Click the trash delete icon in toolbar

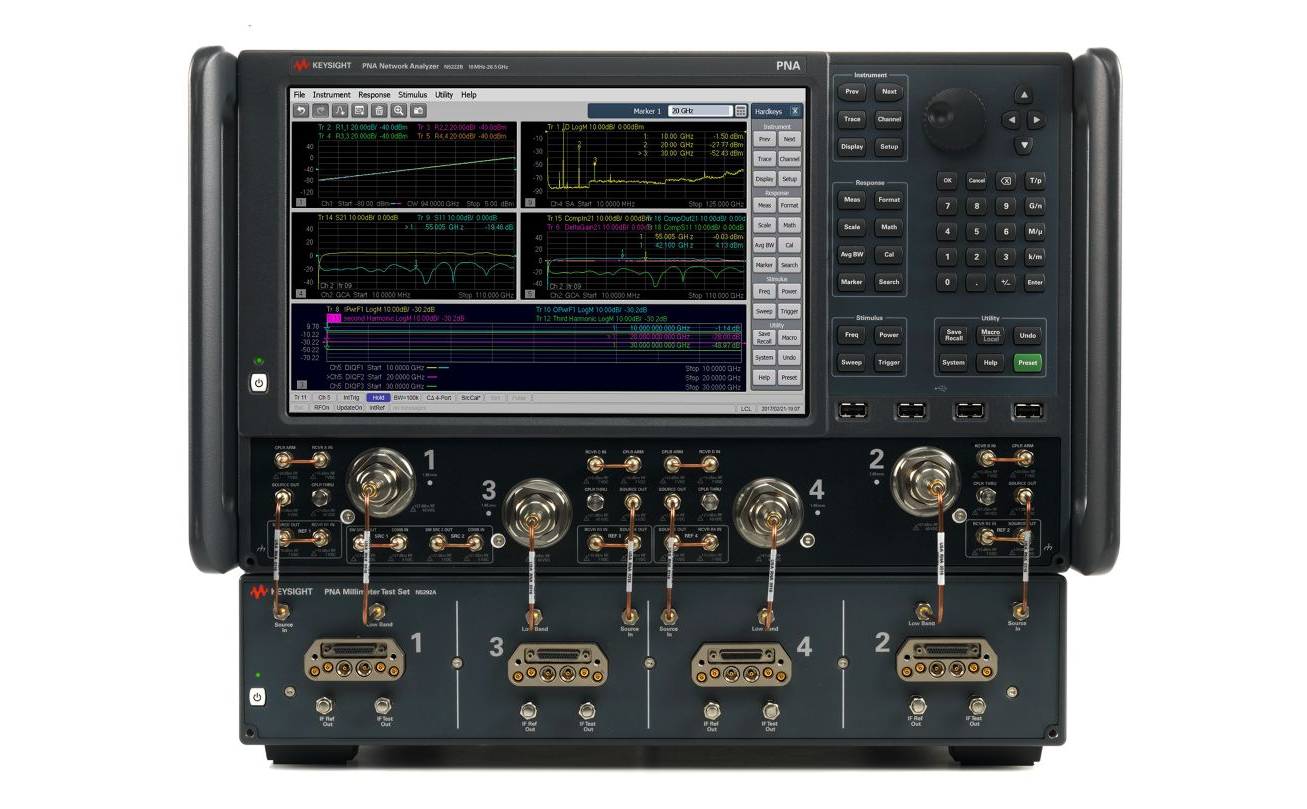tap(379, 111)
